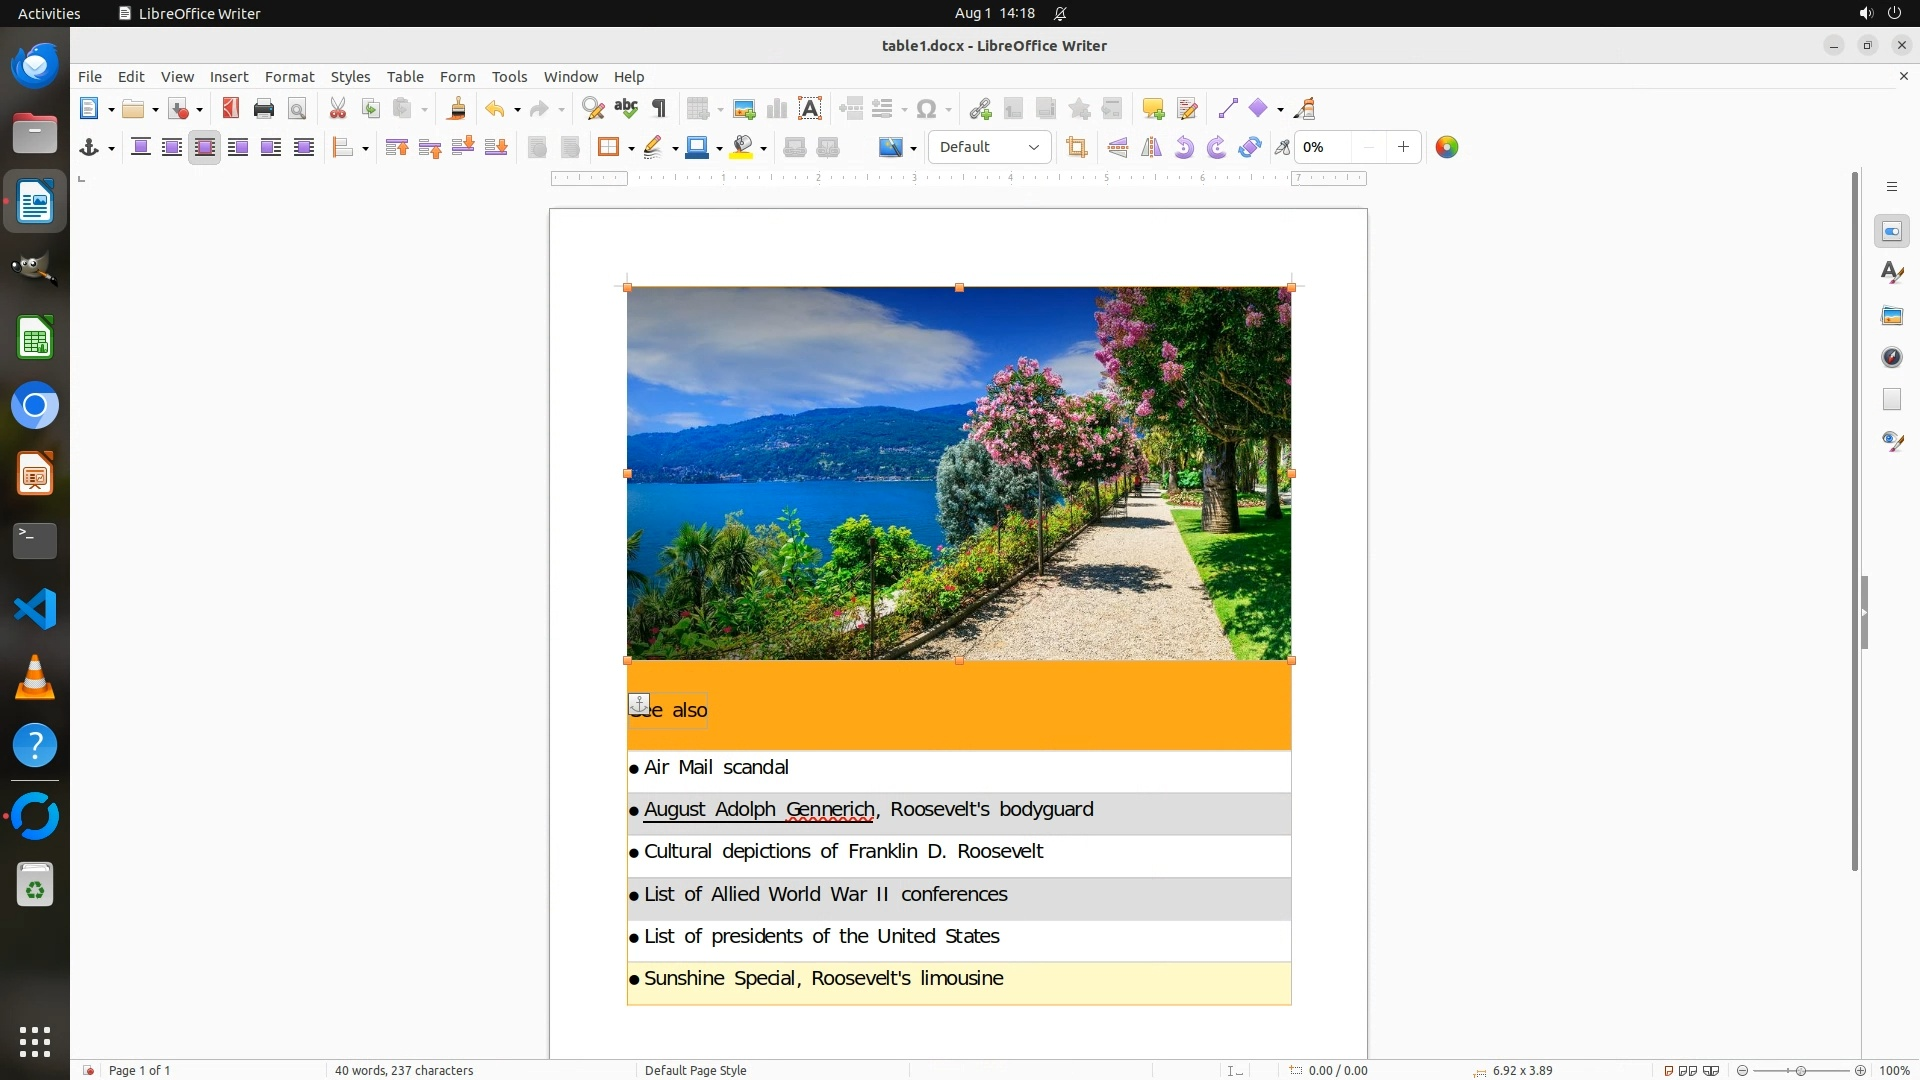This screenshot has width=1920, height=1080.
Task: Rotate image 90° left
Action: pos(1184,148)
